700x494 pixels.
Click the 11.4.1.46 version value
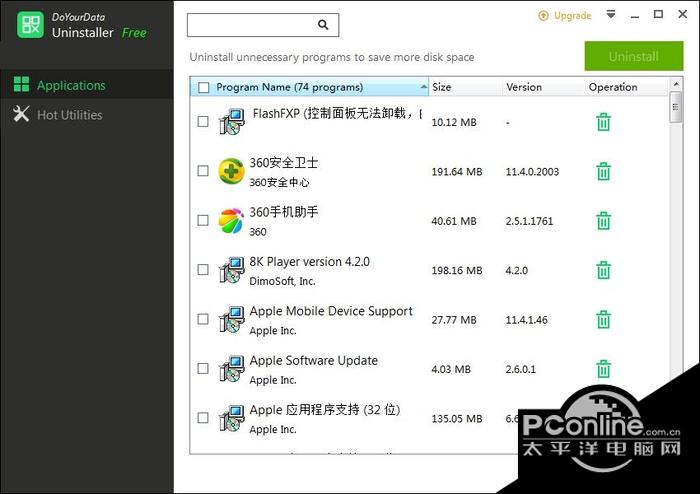(526, 320)
